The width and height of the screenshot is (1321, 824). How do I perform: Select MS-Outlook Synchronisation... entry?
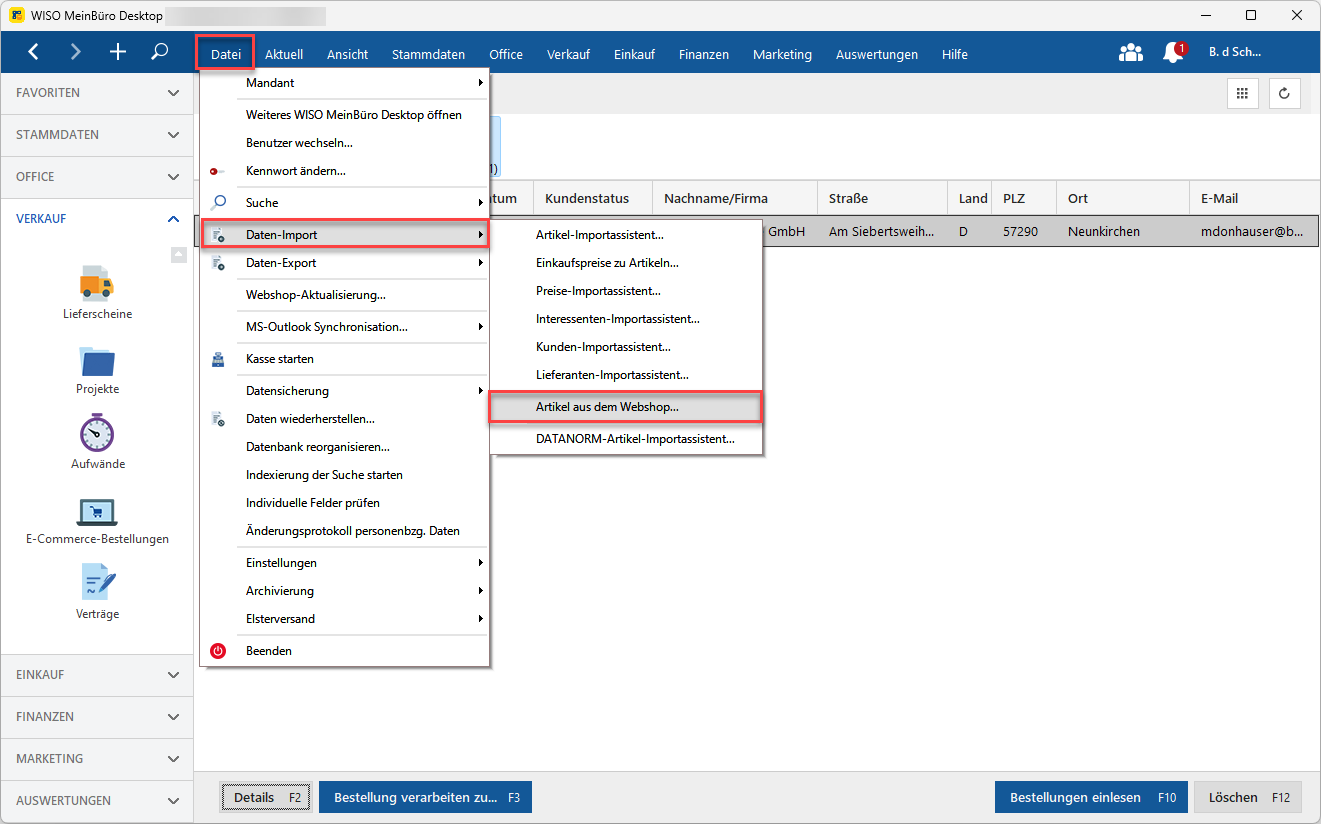[x=345, y=327]
